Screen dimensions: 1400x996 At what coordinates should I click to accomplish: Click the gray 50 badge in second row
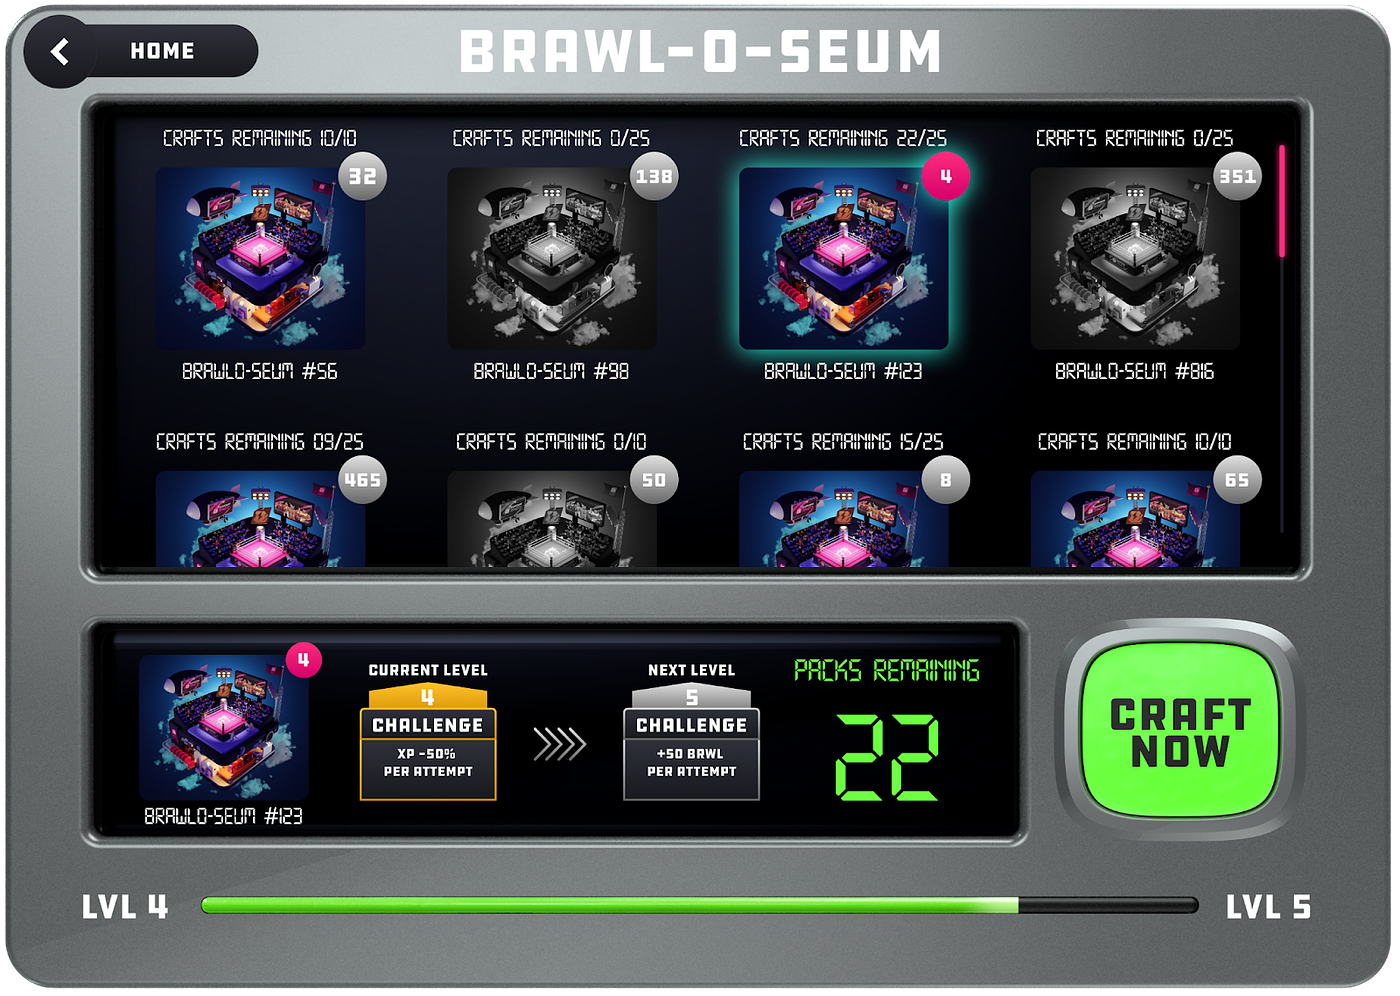pyautogui.click(x=654, y=480)
